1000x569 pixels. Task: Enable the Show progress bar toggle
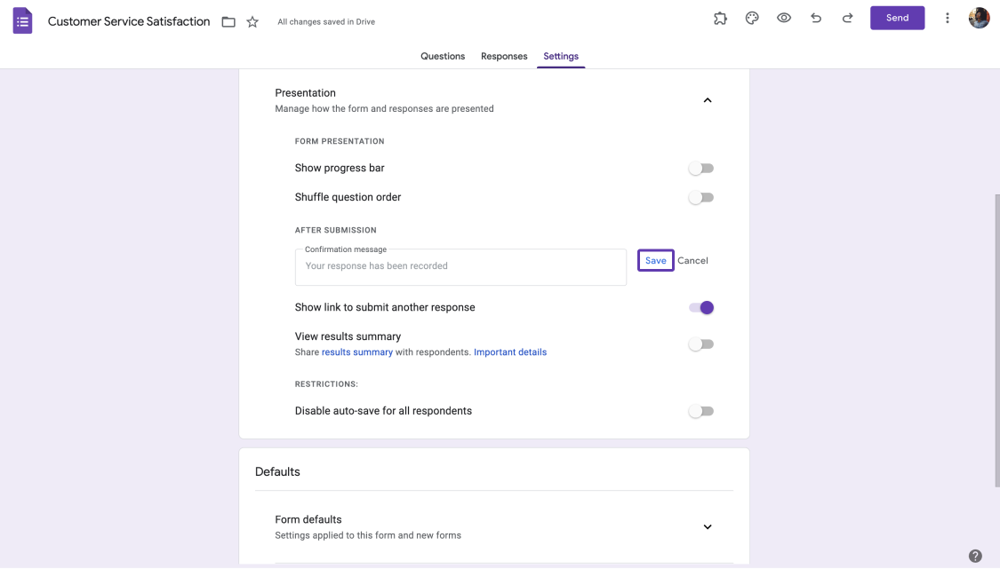701,169
